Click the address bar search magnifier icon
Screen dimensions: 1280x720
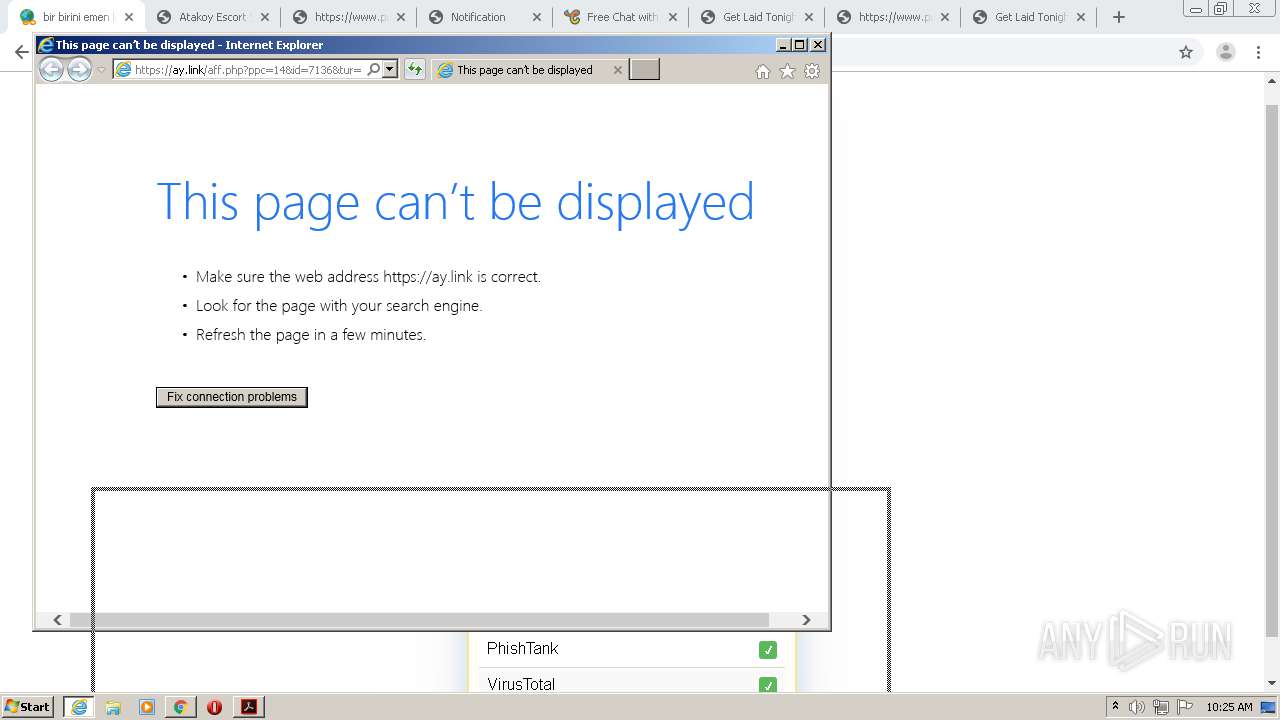tap(374, 69)
